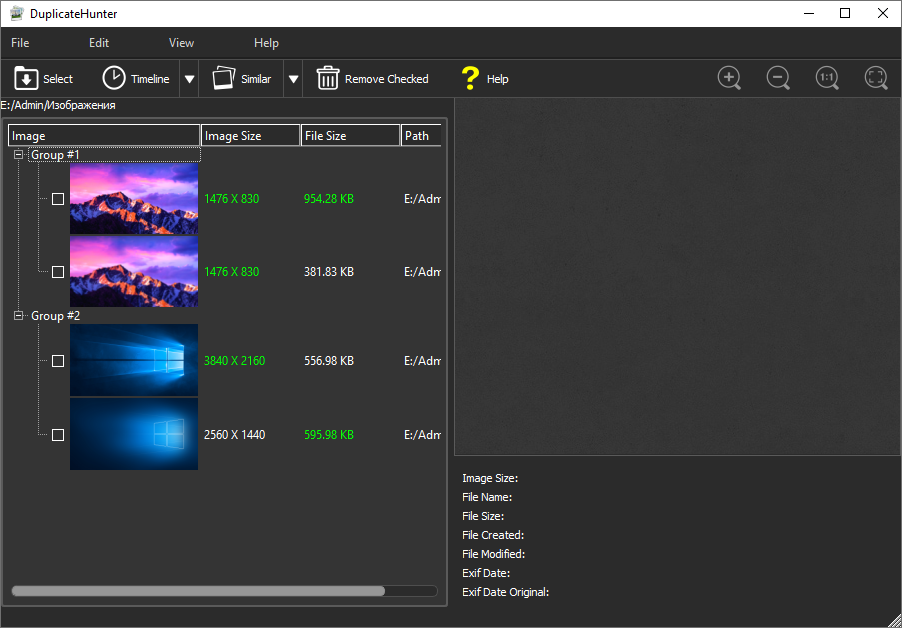Click the yellow Help question mark icon
Screen dimensions: 902x628
(x=470, y=79)
